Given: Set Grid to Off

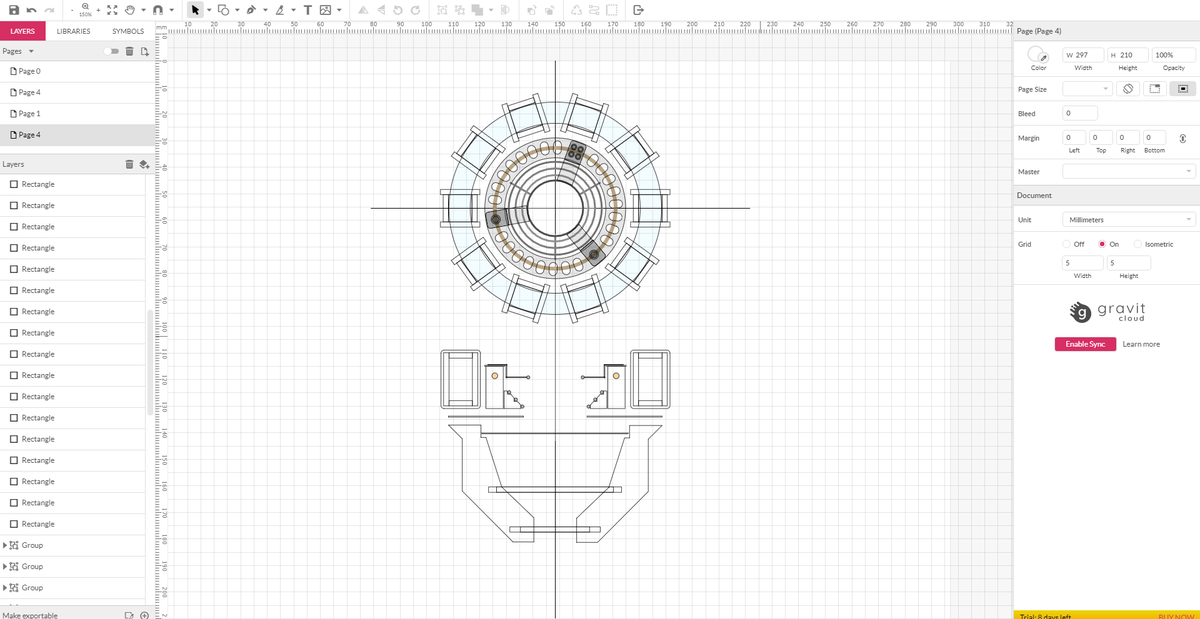Looking at the screenshot, I should [1067, 244].
